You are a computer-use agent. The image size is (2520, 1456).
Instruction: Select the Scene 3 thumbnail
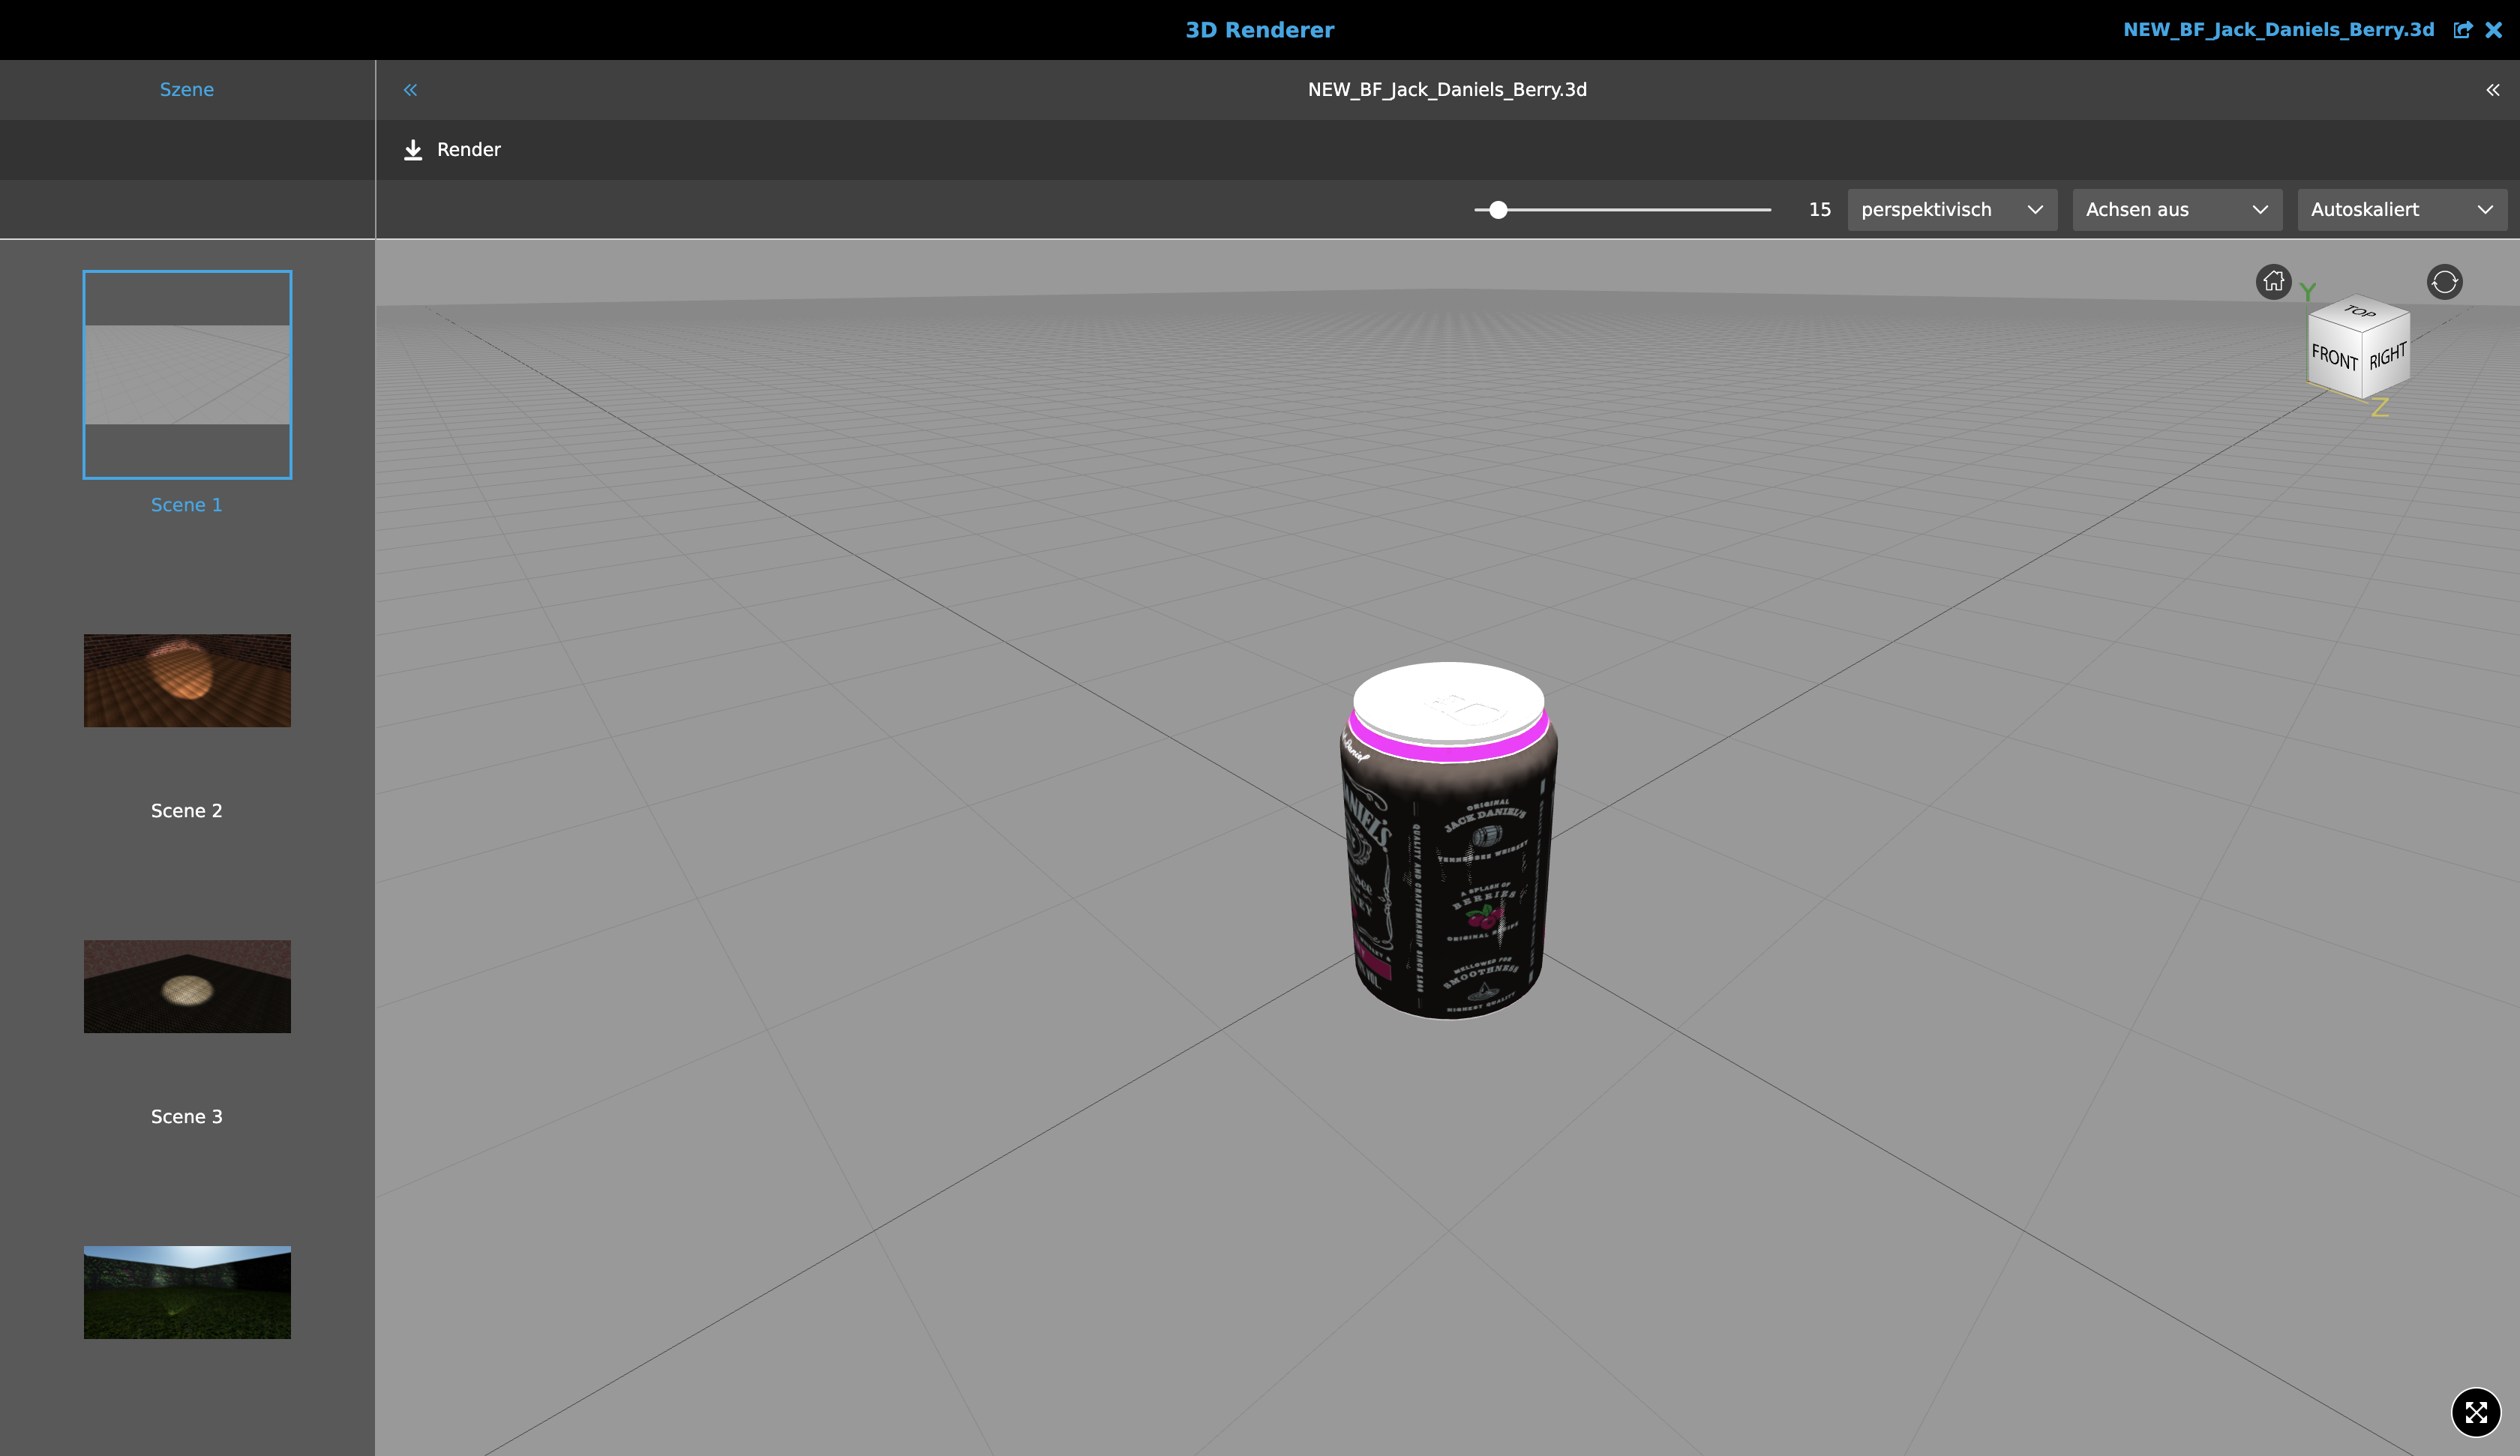(187, 987)
